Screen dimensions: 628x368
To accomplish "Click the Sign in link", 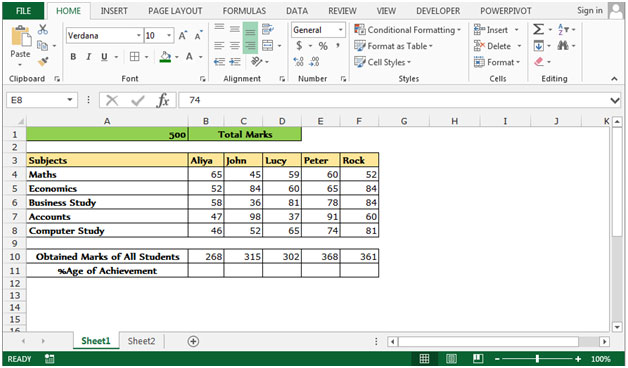I will 590,10.
